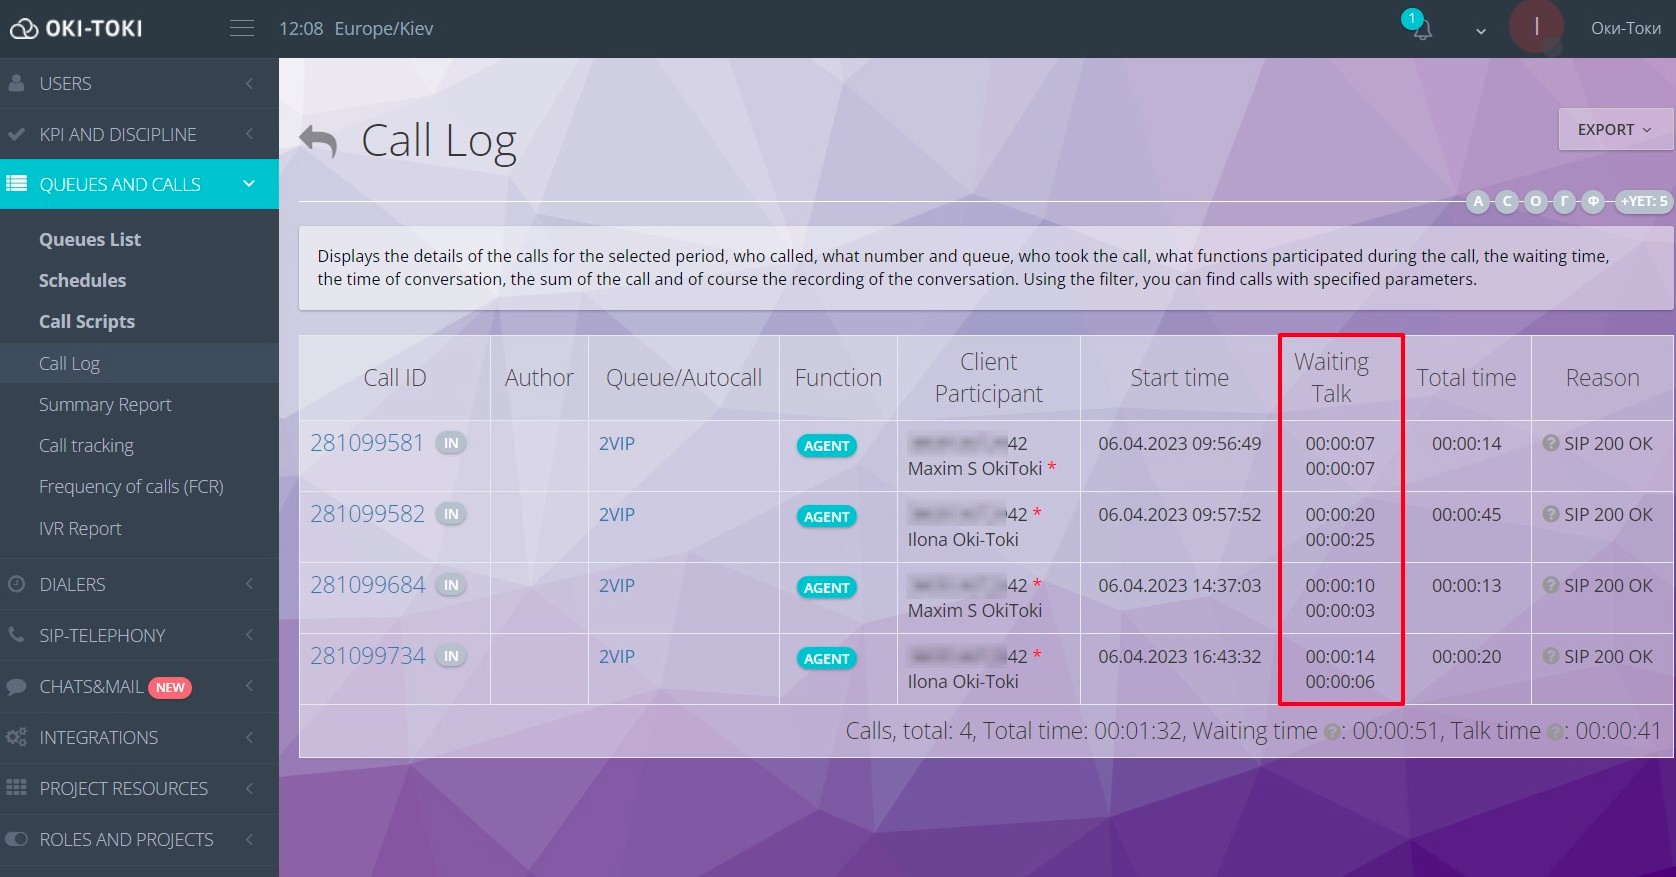Click CHATS&MAIL speech bubble icon
The image size is (1676, 877).
16,686
